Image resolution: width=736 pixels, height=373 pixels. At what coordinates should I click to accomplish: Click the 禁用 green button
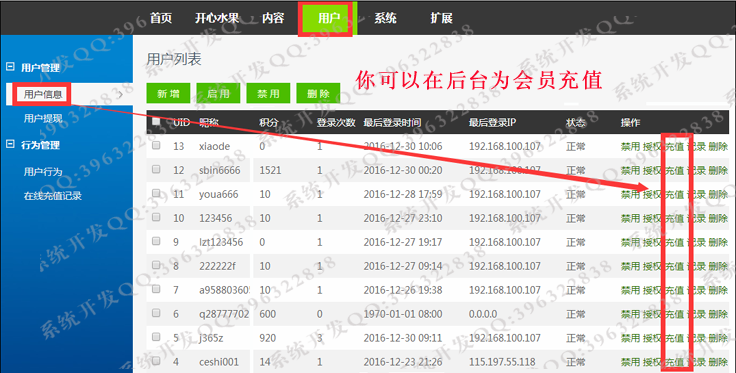[268, 93]
